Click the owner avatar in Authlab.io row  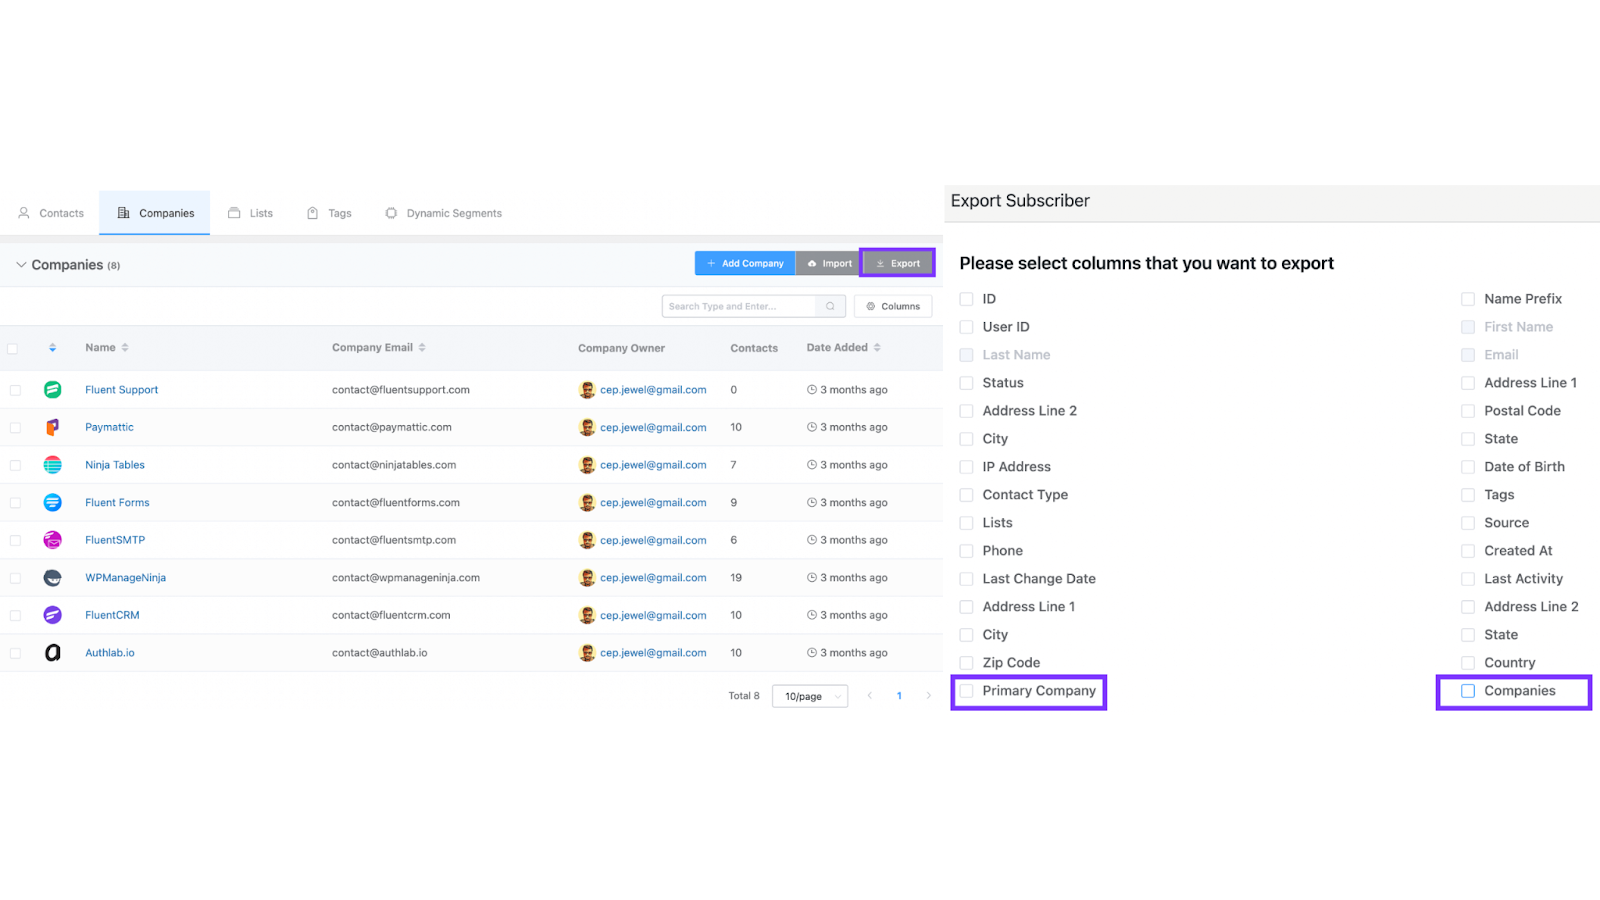[x=587, y=653]
